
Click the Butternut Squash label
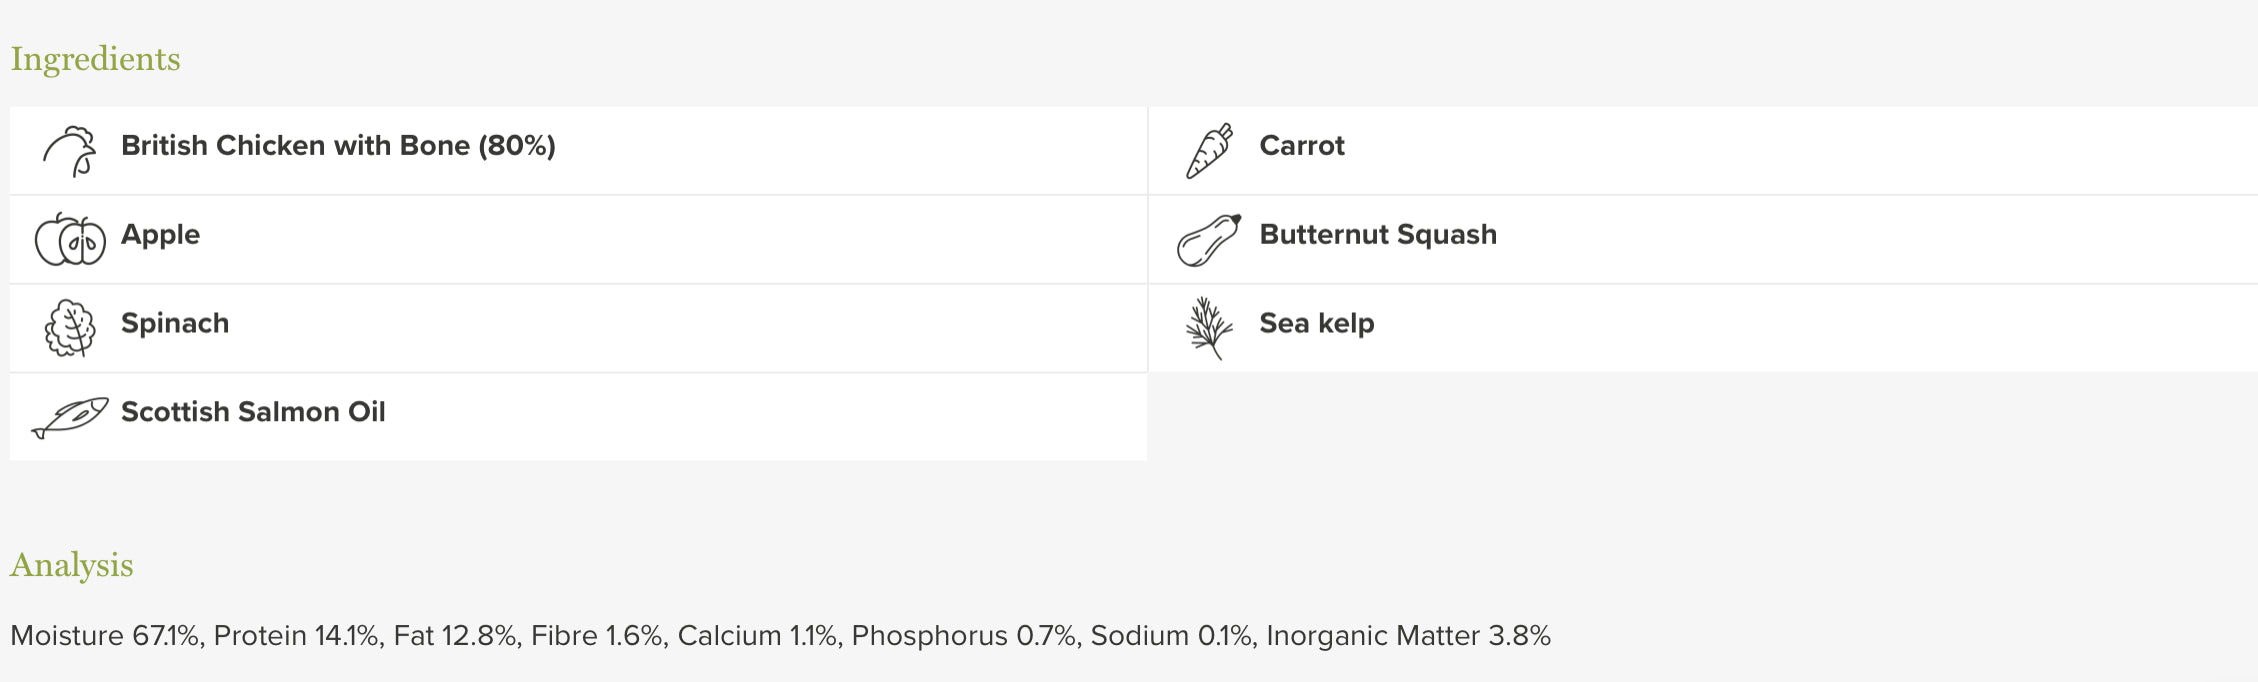[x=1378, y=235]
